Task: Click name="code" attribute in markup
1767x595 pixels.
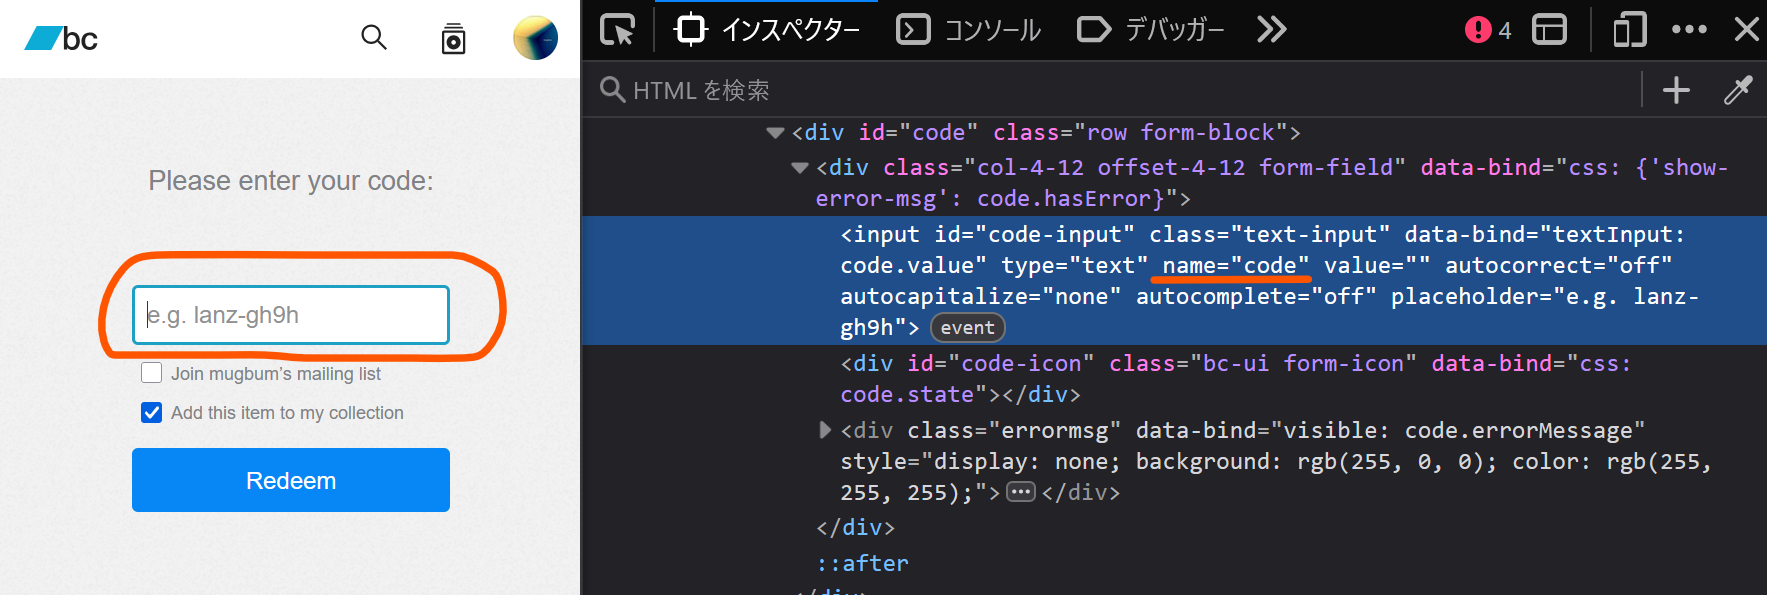Action: tap(1235, 265)
